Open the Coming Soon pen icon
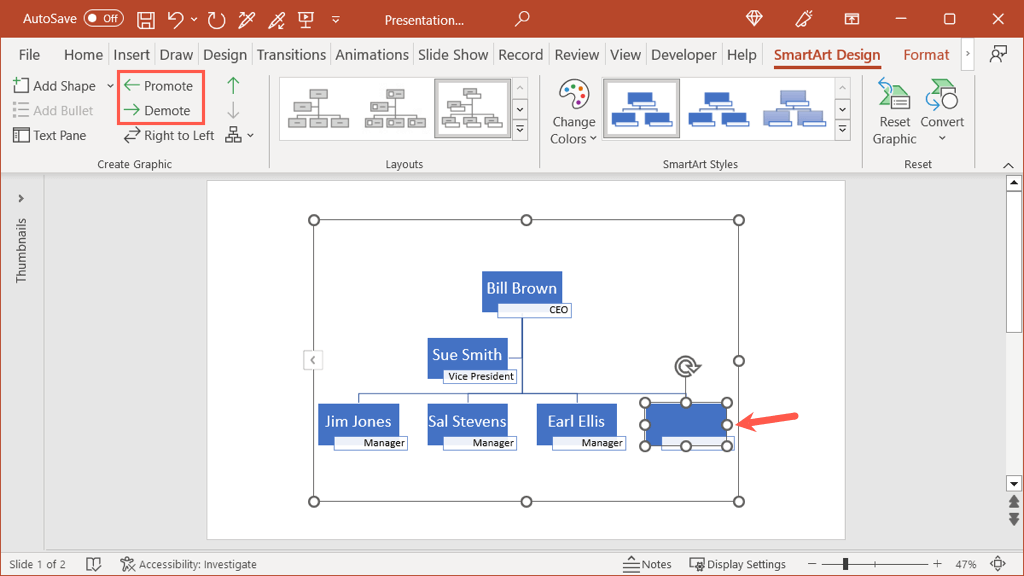 pos(803,19)
